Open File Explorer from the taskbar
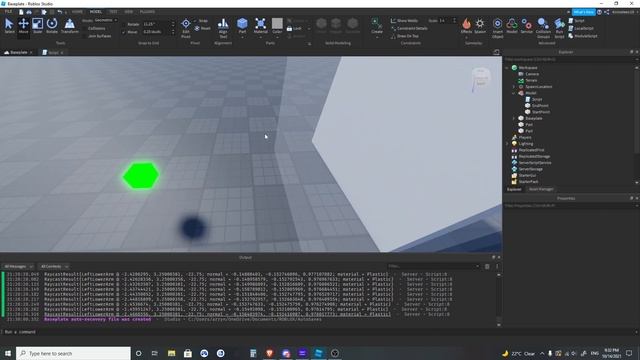Screen dimensions: 640x360 (171, 353)
